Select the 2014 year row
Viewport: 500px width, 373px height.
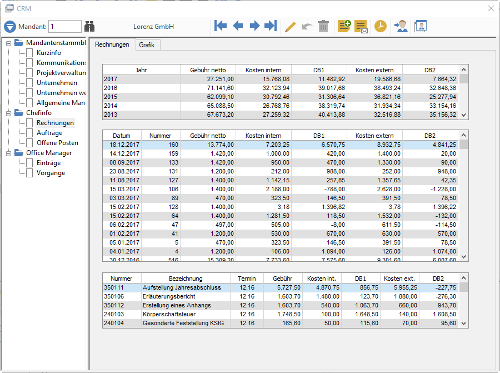pos(281,106)
